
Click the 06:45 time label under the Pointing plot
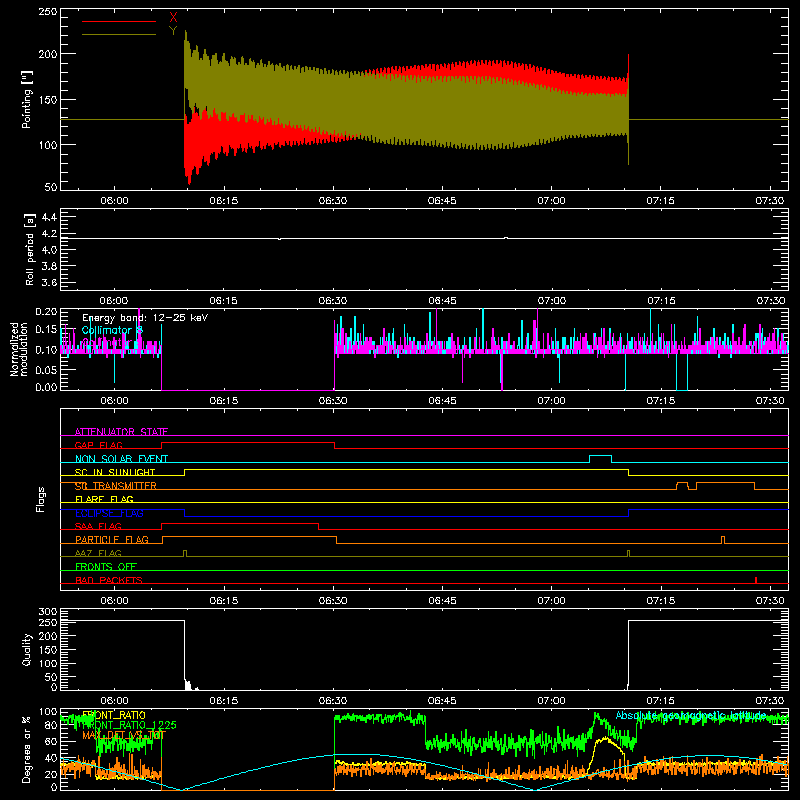click(442, 201)
